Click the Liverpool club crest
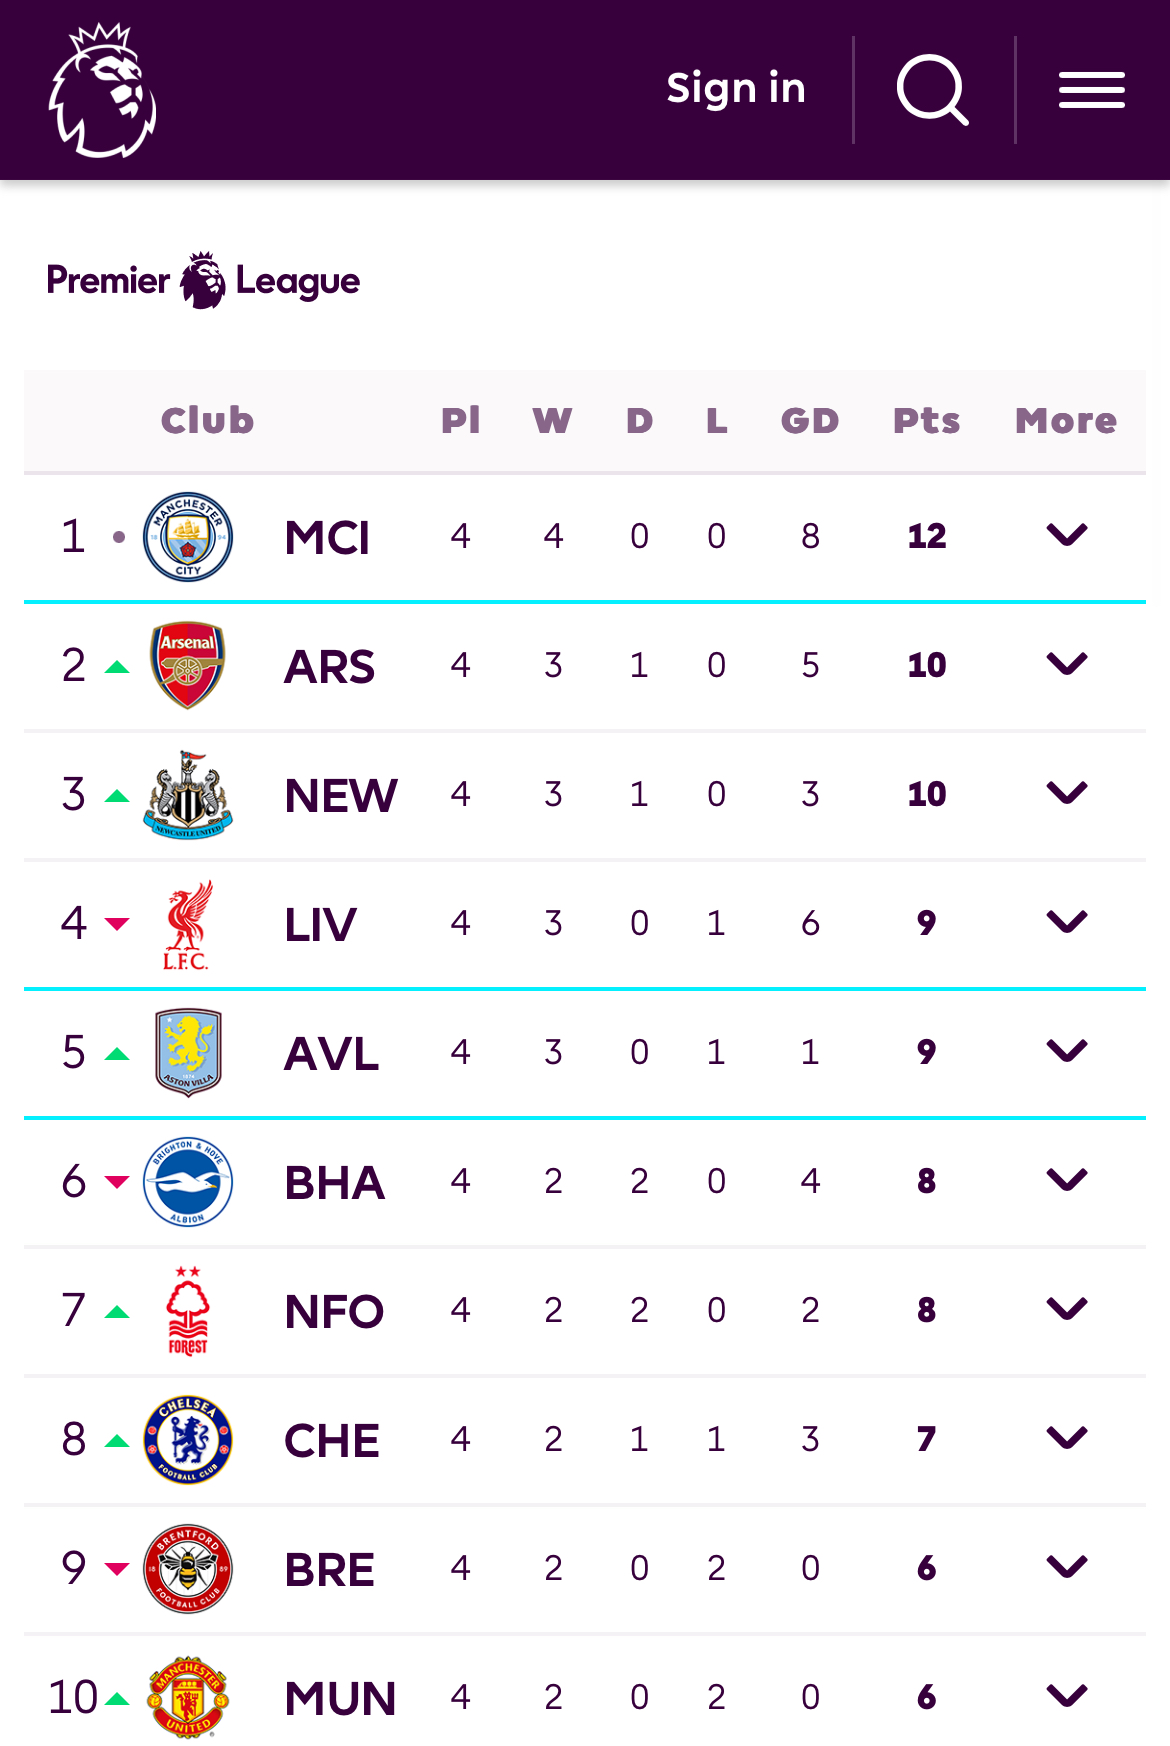This screenshot has height=1746, width=1170. tap(188, 924)
